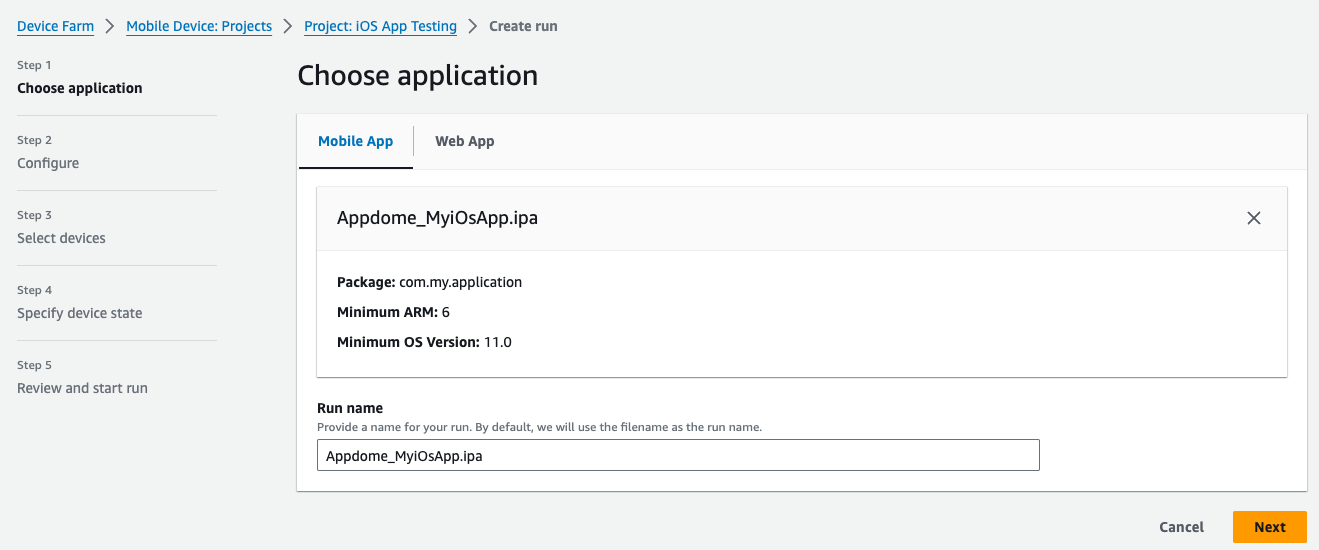1319x550 pixels.
Task: Select the Mobile App tab
Action: pos(355,141)
